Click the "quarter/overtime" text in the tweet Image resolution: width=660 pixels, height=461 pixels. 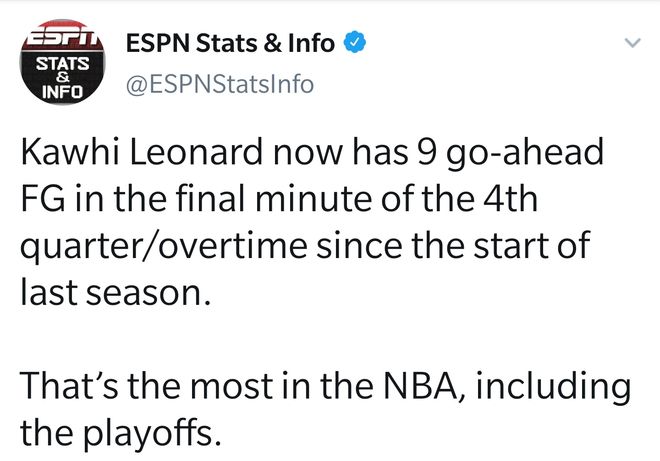[160, 248]
